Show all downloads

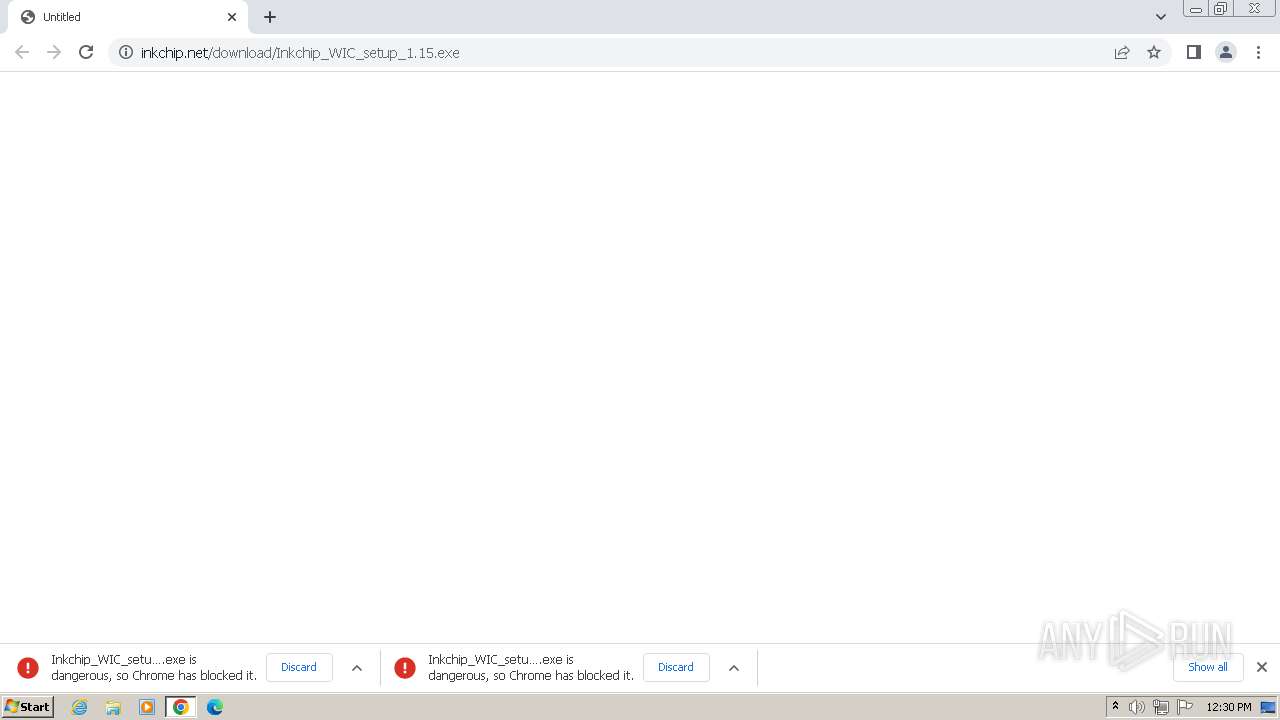click(x=1208, y=667)
